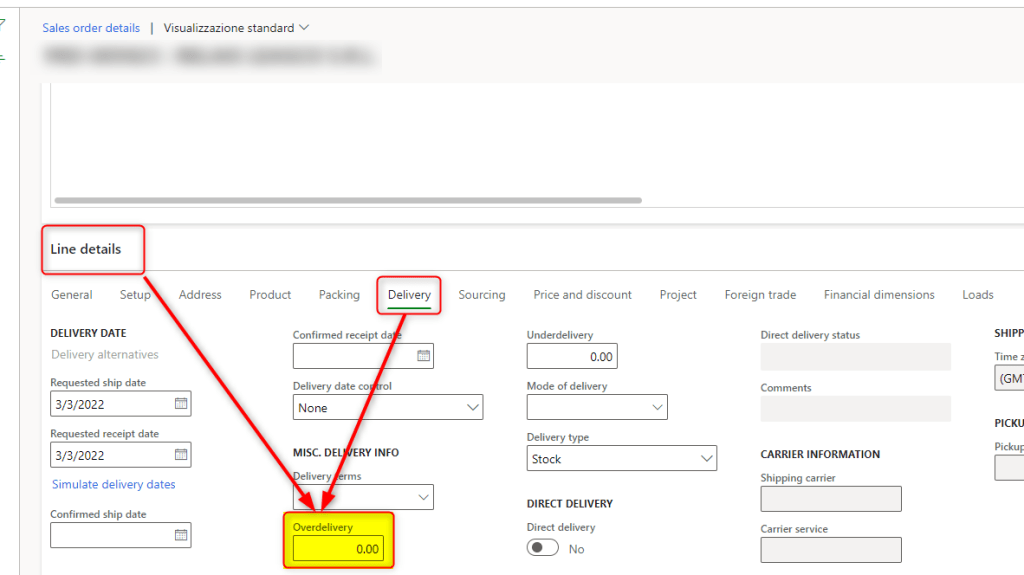Collapse the Line details section header

click(86, 249)
